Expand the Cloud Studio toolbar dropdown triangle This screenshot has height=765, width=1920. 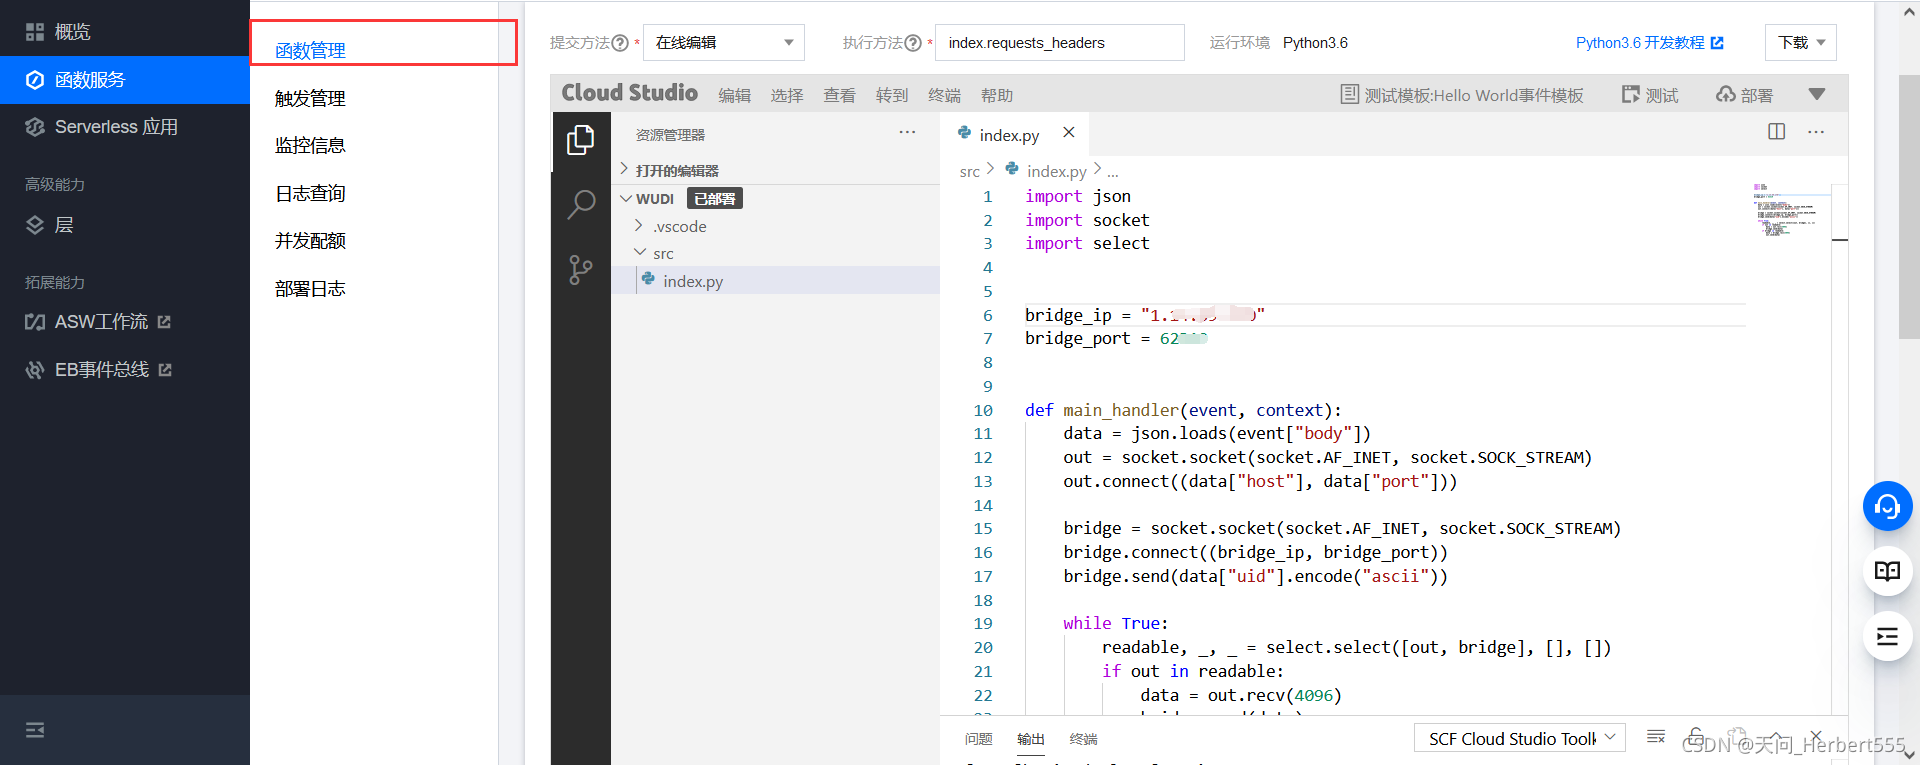(x=1817, y=94)
